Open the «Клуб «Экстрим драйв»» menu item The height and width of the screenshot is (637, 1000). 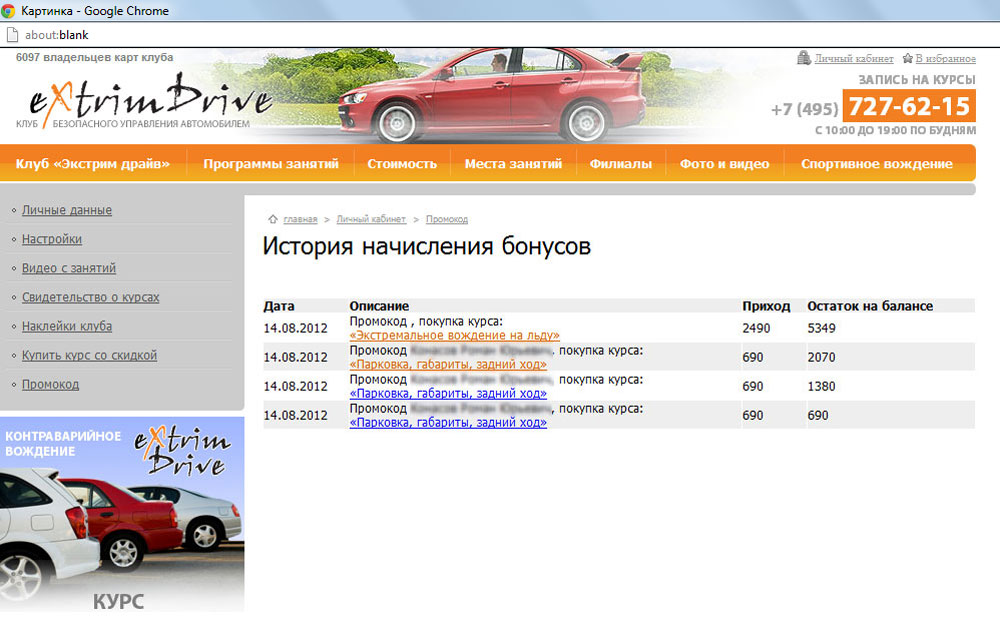93,164
